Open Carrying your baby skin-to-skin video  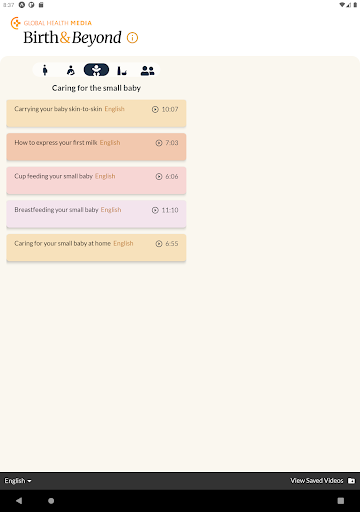point(96,113)
